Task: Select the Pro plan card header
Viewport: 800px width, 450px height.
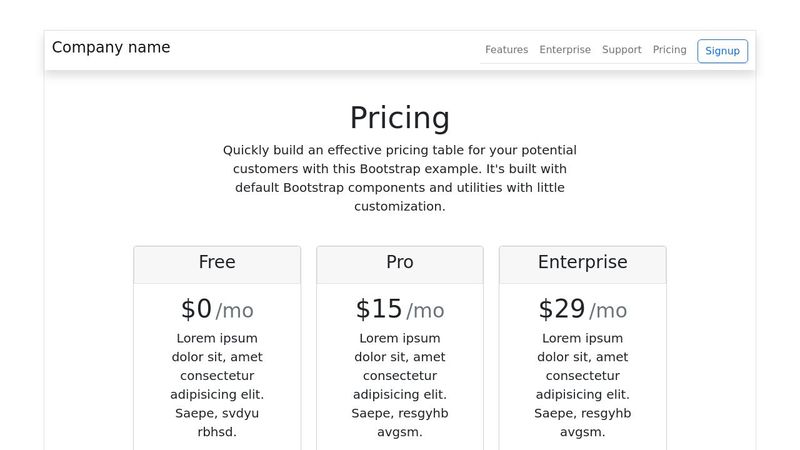Action: click(400, 263)
